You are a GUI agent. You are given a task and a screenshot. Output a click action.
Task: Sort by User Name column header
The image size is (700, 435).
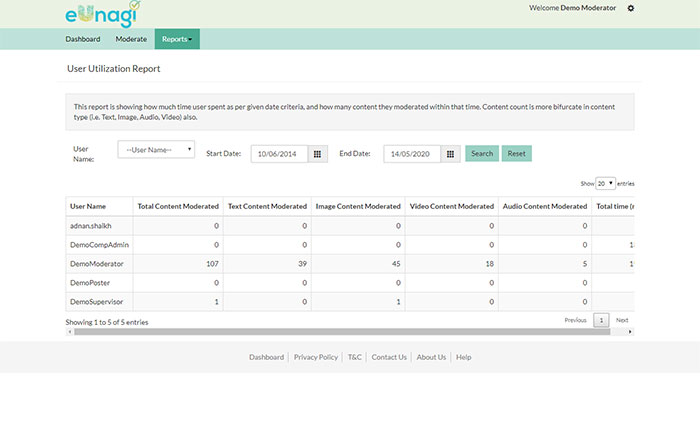click(99, 206)
